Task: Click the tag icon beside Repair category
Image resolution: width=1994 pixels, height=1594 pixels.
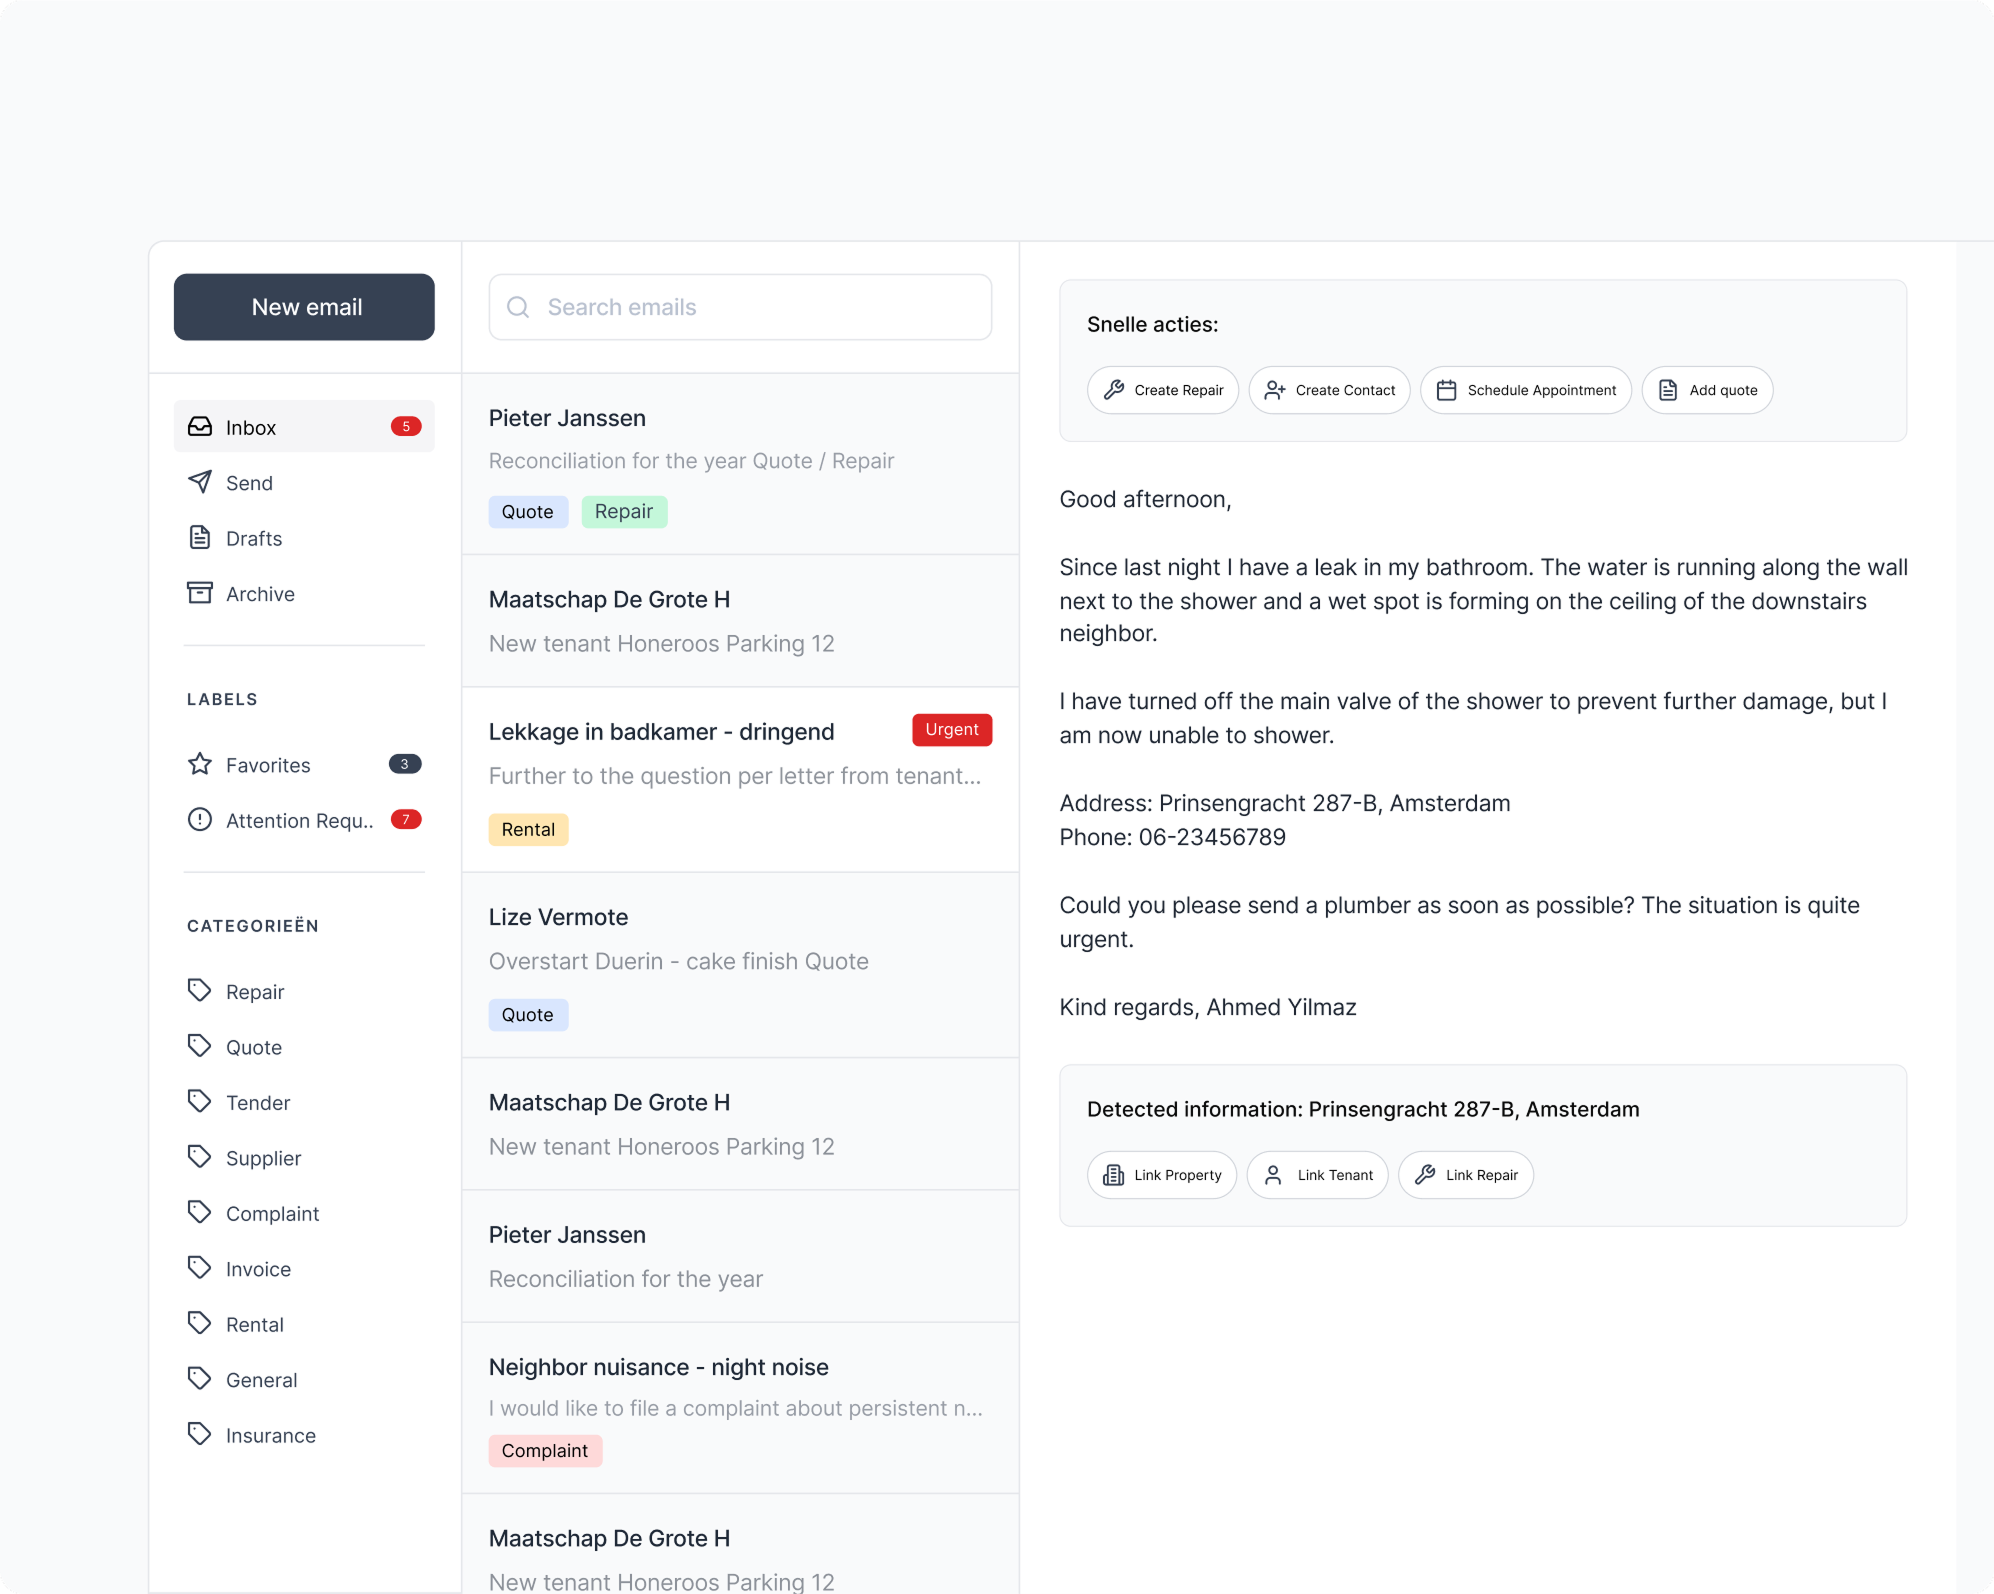Action: (x=200, y=991)
